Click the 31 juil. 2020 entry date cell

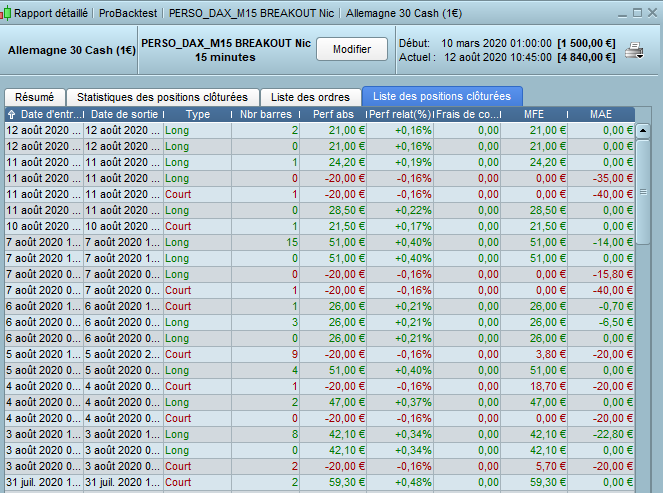point(43,482)
